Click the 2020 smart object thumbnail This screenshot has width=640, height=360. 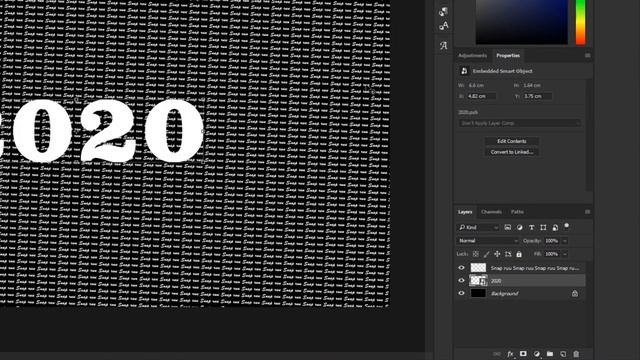[478, 280]
